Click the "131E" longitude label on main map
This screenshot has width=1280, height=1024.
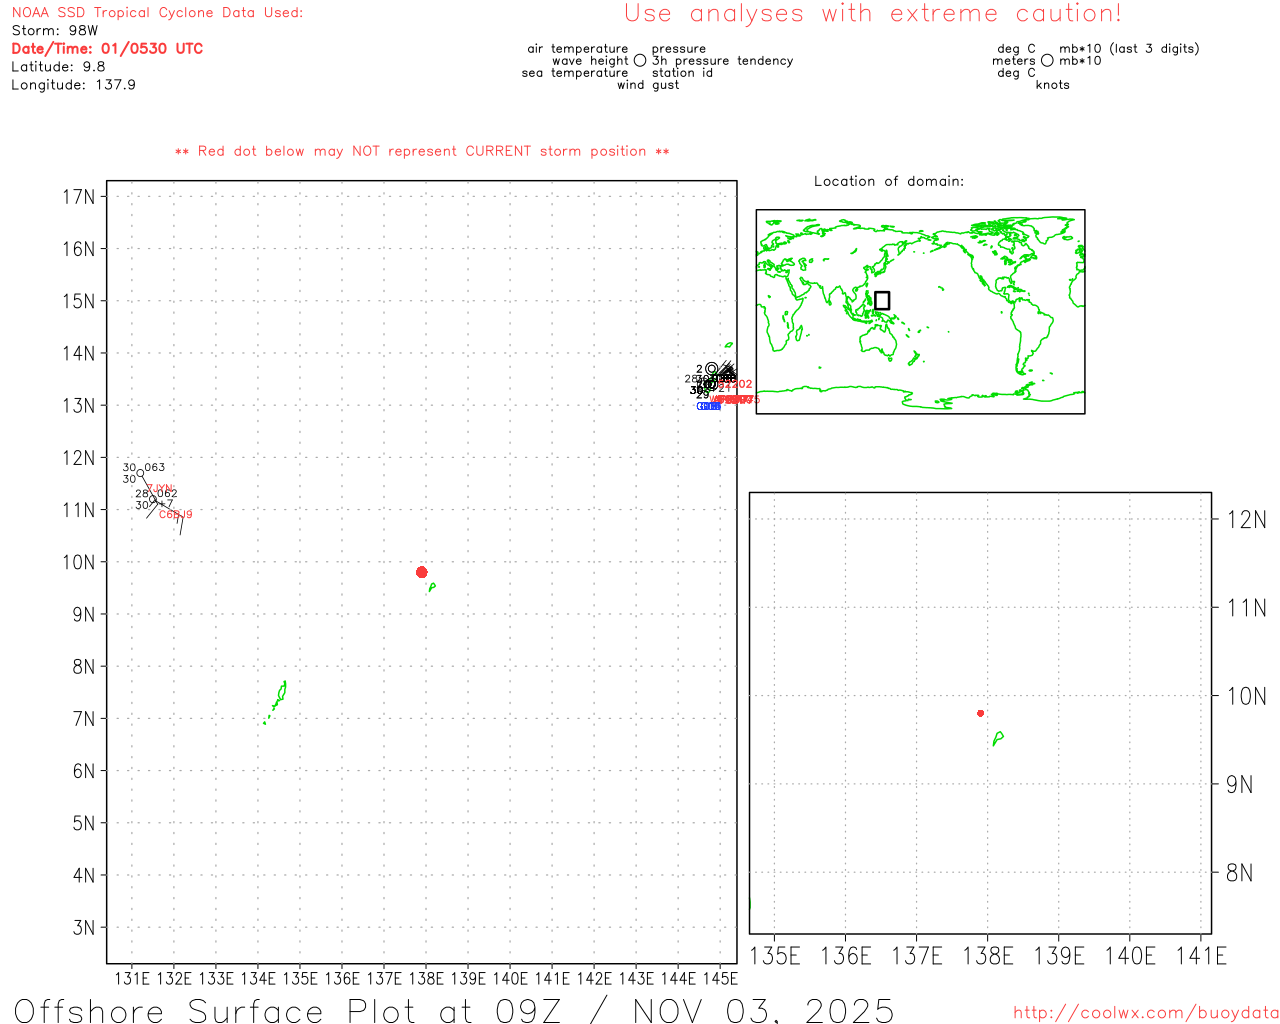pos(132,978)
